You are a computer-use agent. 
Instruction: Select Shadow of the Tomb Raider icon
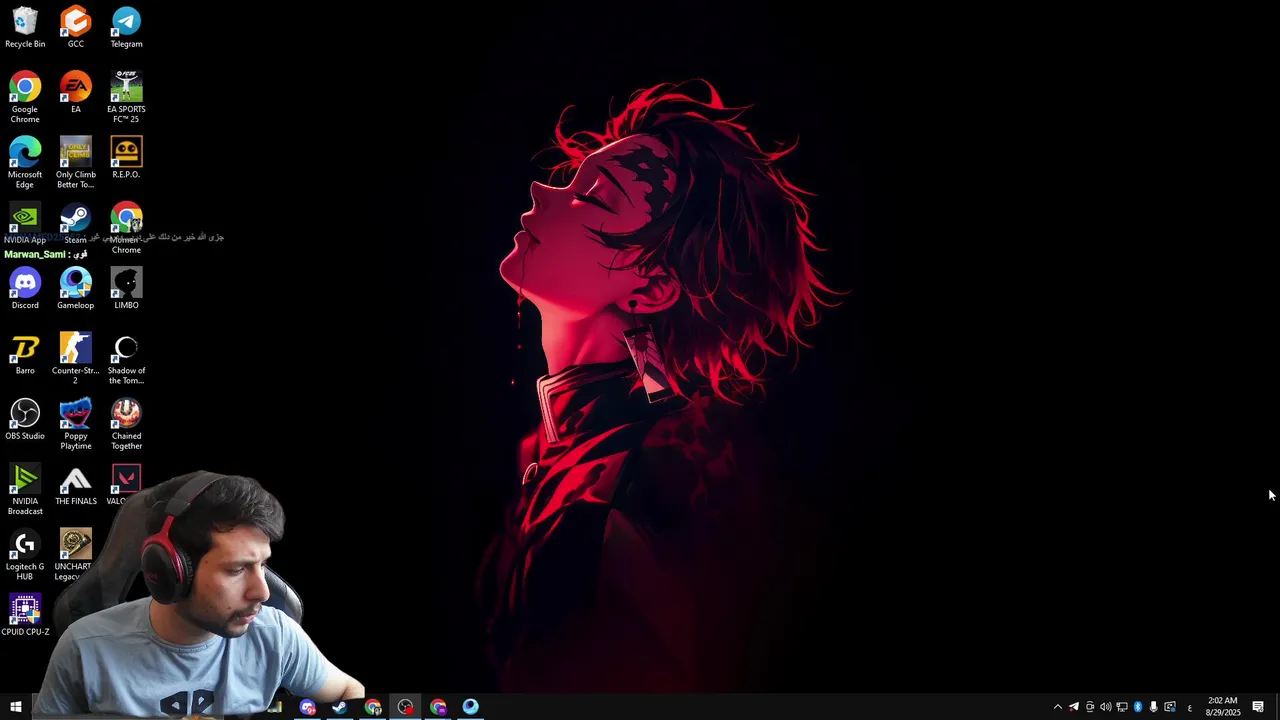126,358
